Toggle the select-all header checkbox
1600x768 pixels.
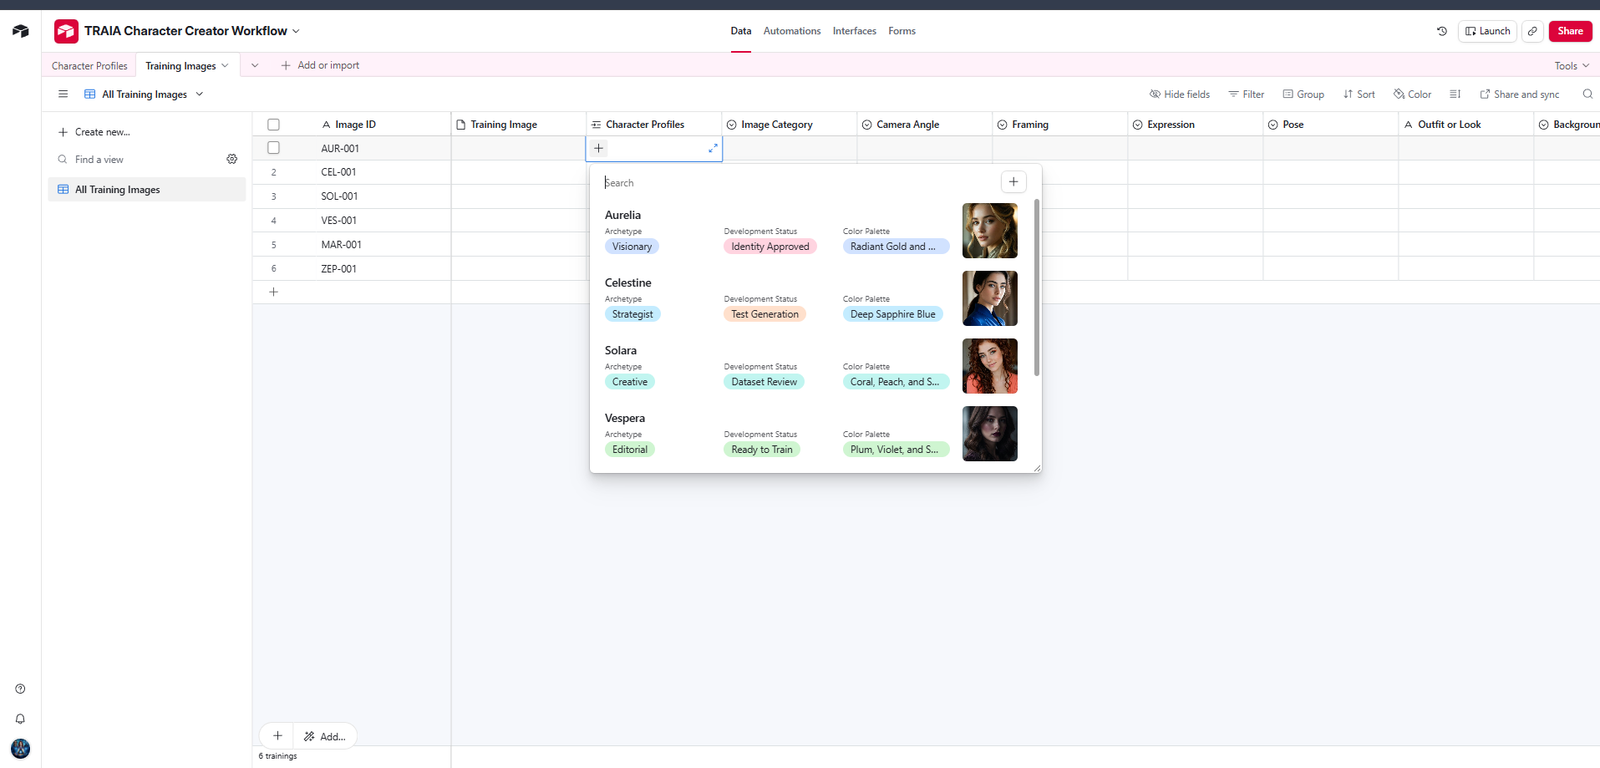[x=273, y=125]
